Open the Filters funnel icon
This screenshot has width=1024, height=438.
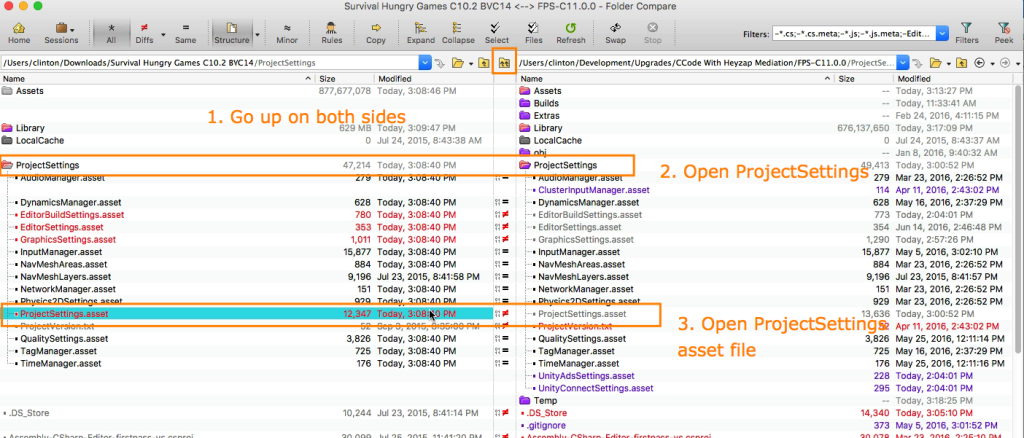pos(967,33)
